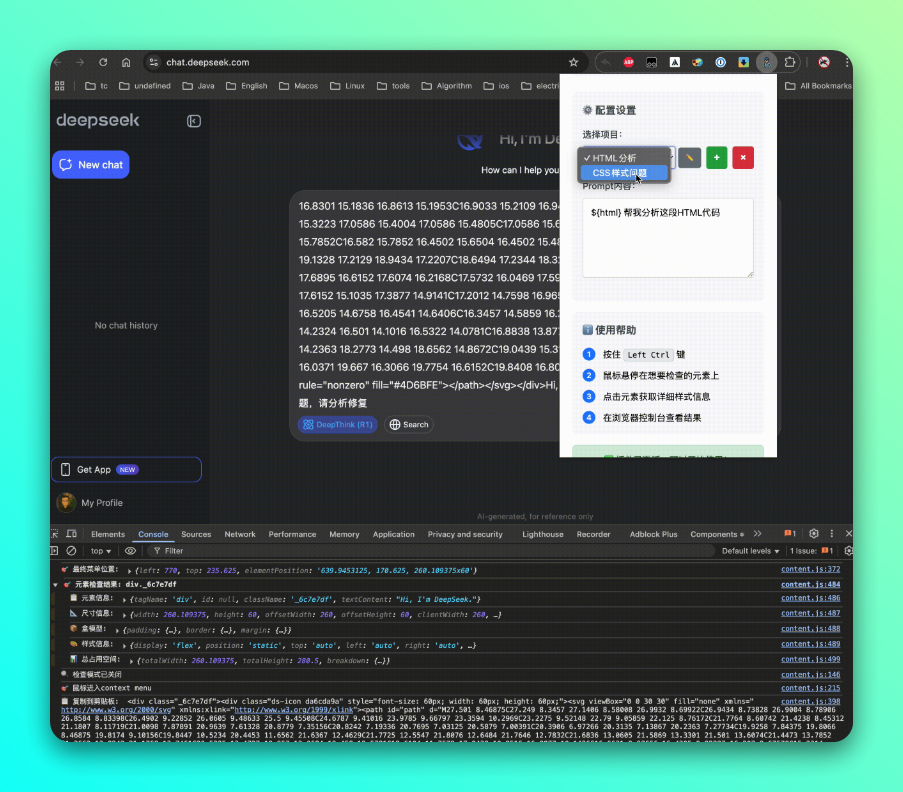The width and height of the screenshot is (903, 792).
Task: Activate the DevTools element picker icon
Action: tap(55, 534)
